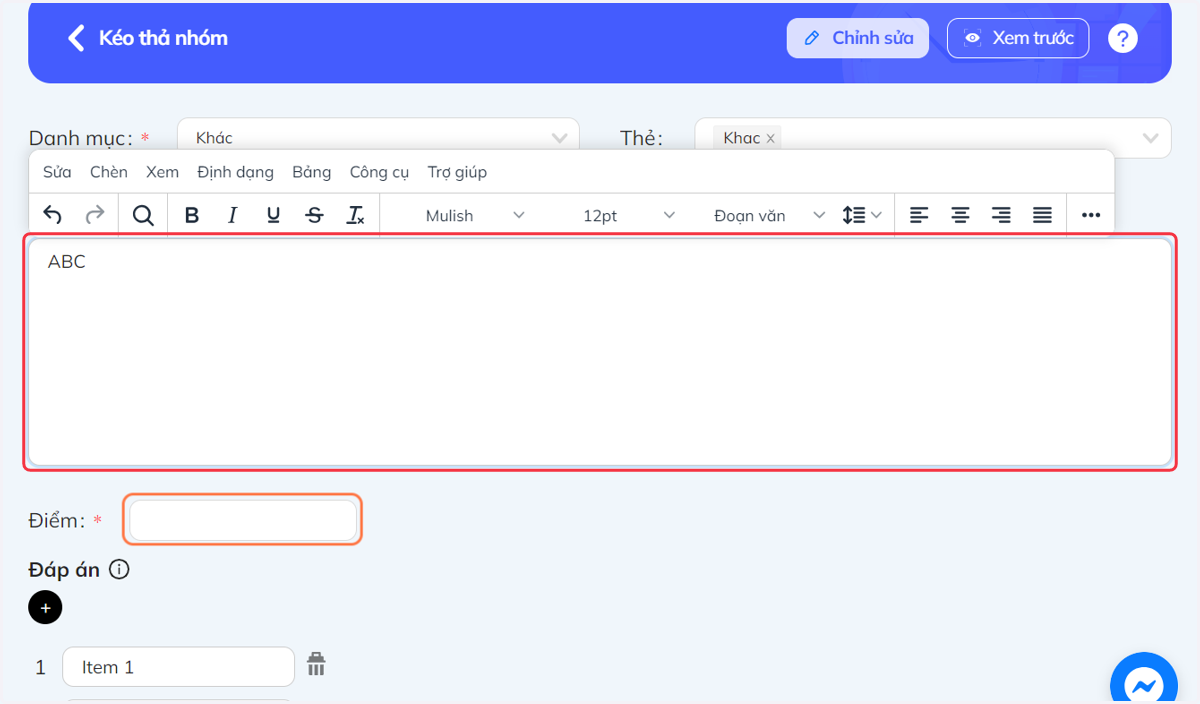Go back using the left chevron arrow
This screenshot has width=1200, height=704.
(x=76, y=38)
